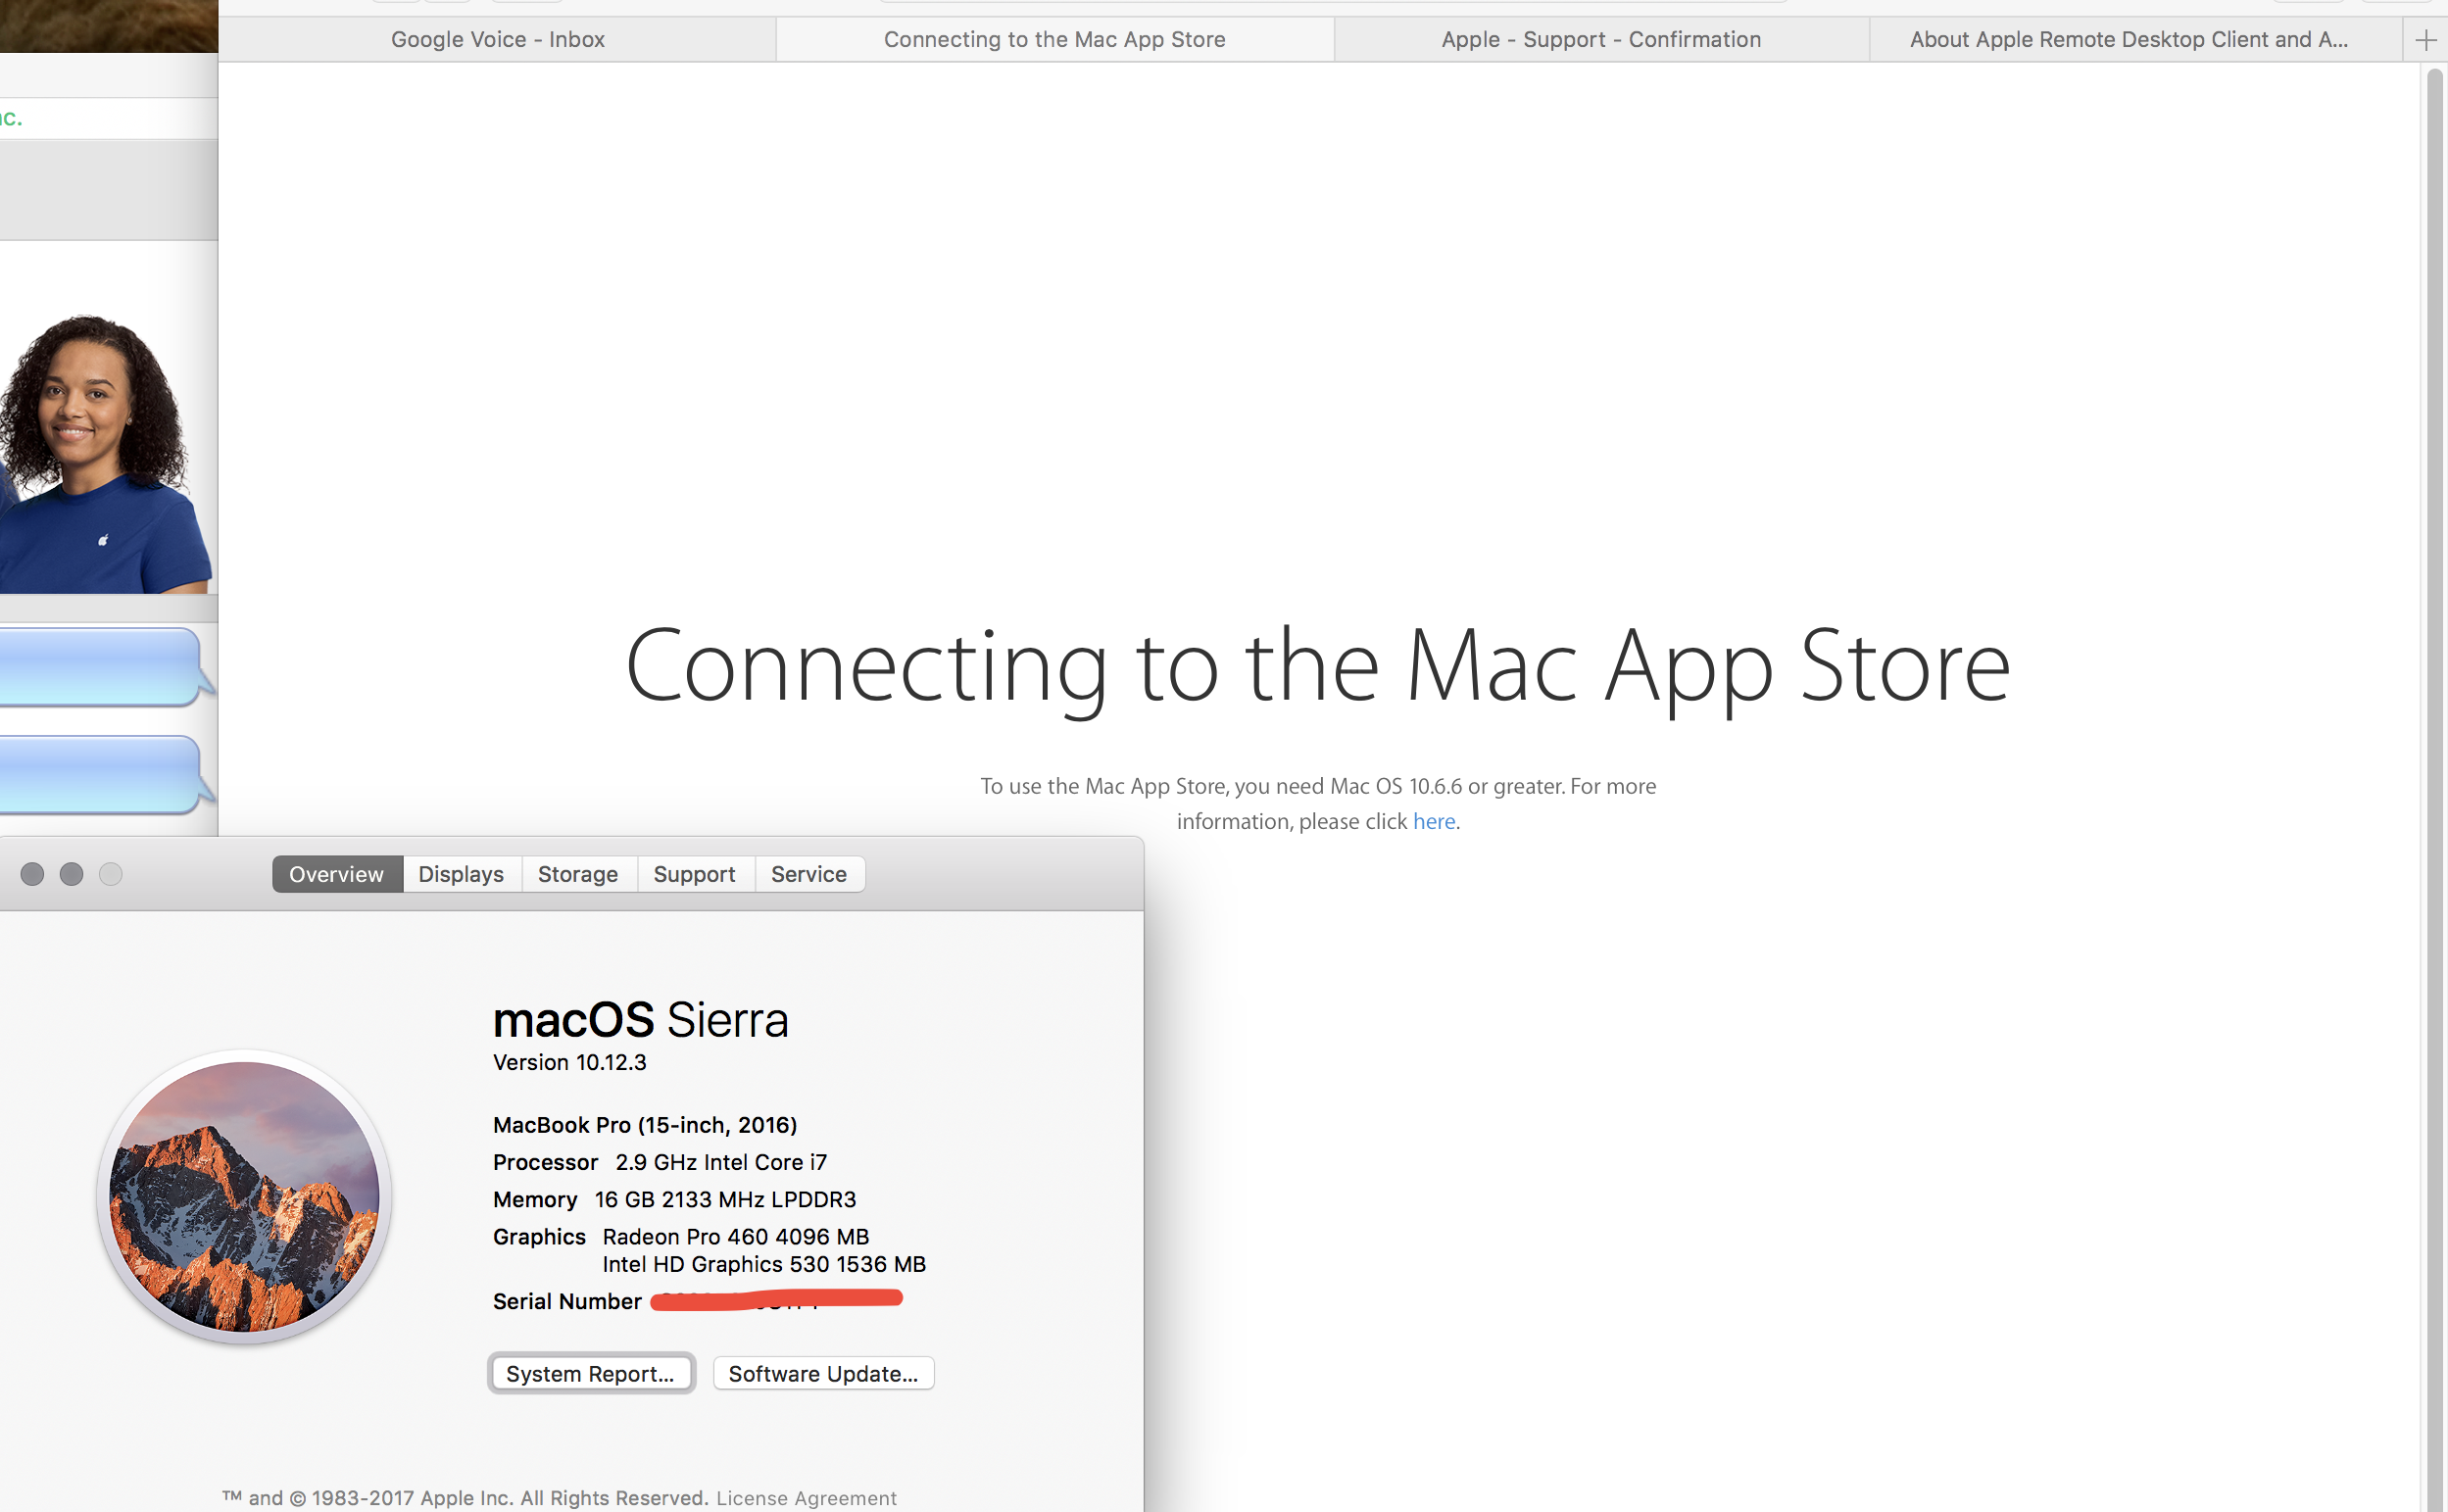Open a new browser tab with plus icon
Viewport: 2448px width, 1512px height.
click(x=2425, y=40)
